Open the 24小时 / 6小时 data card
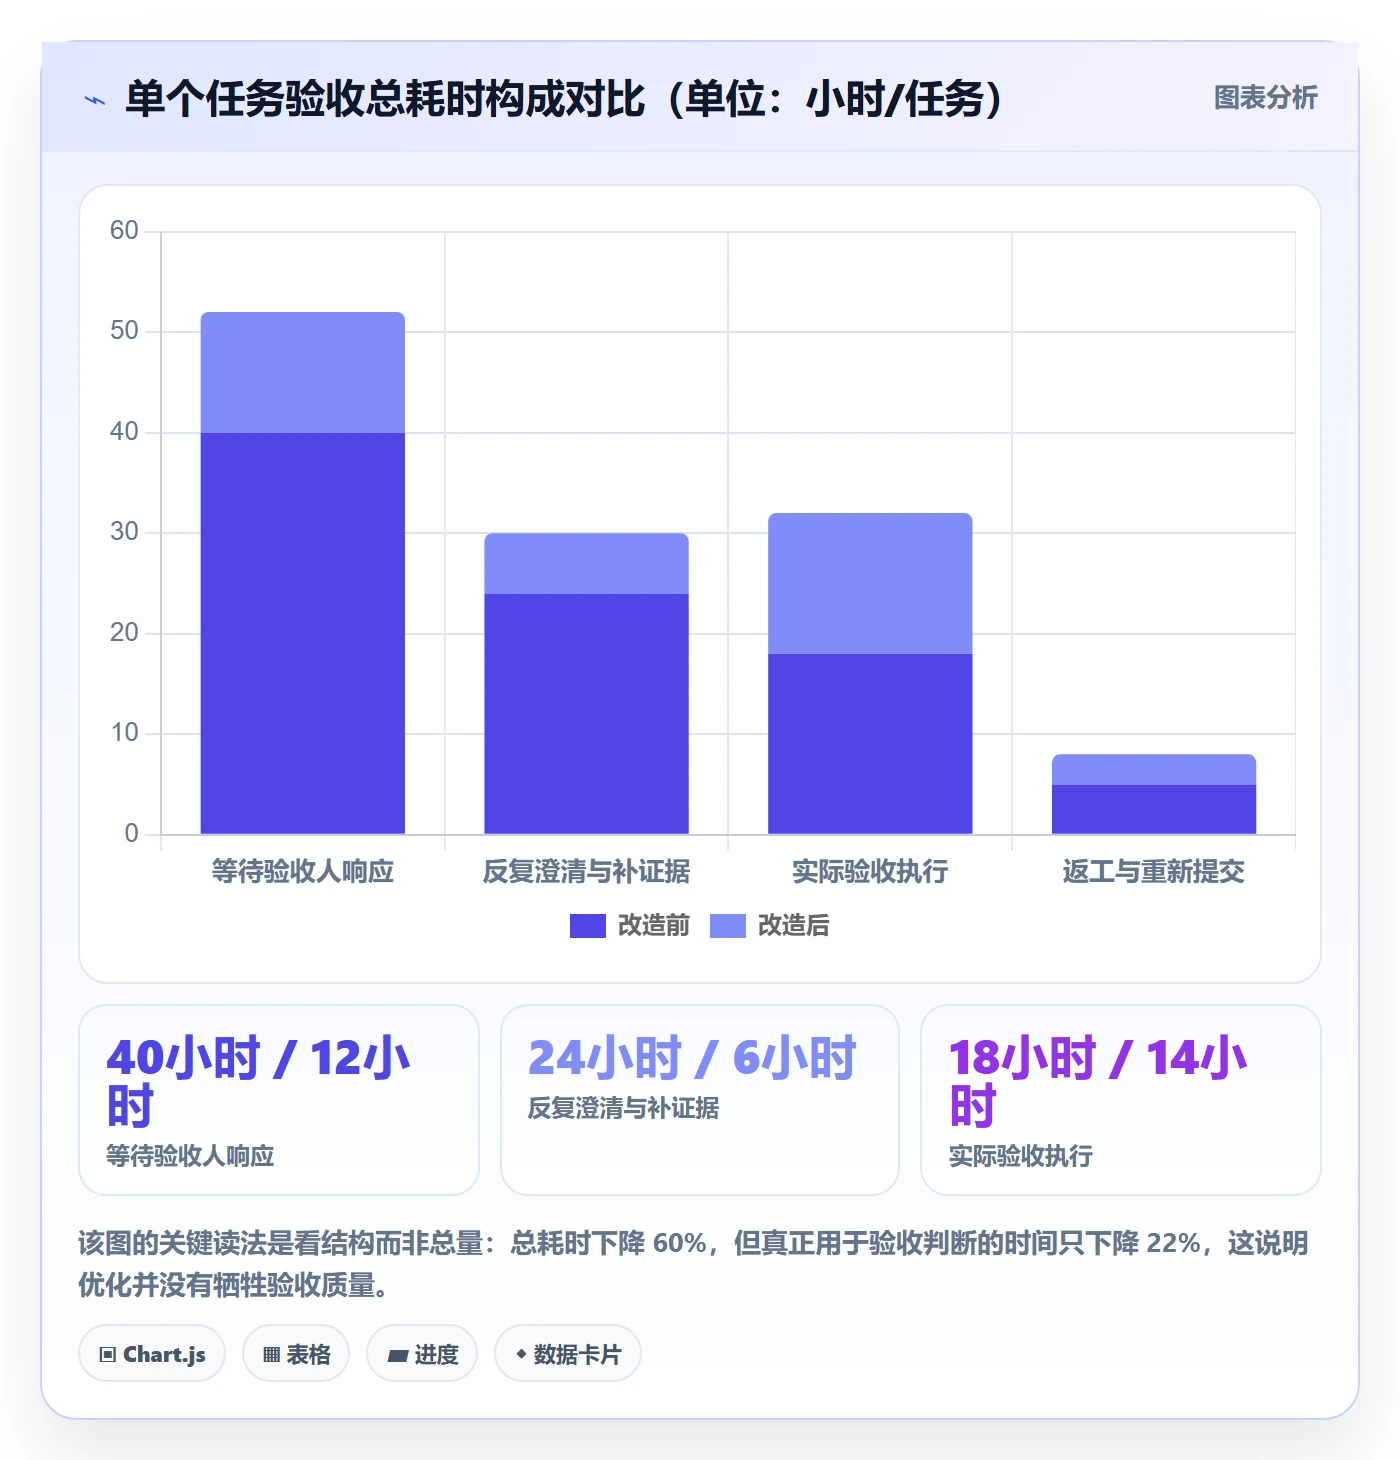 tap(700, 1100)
